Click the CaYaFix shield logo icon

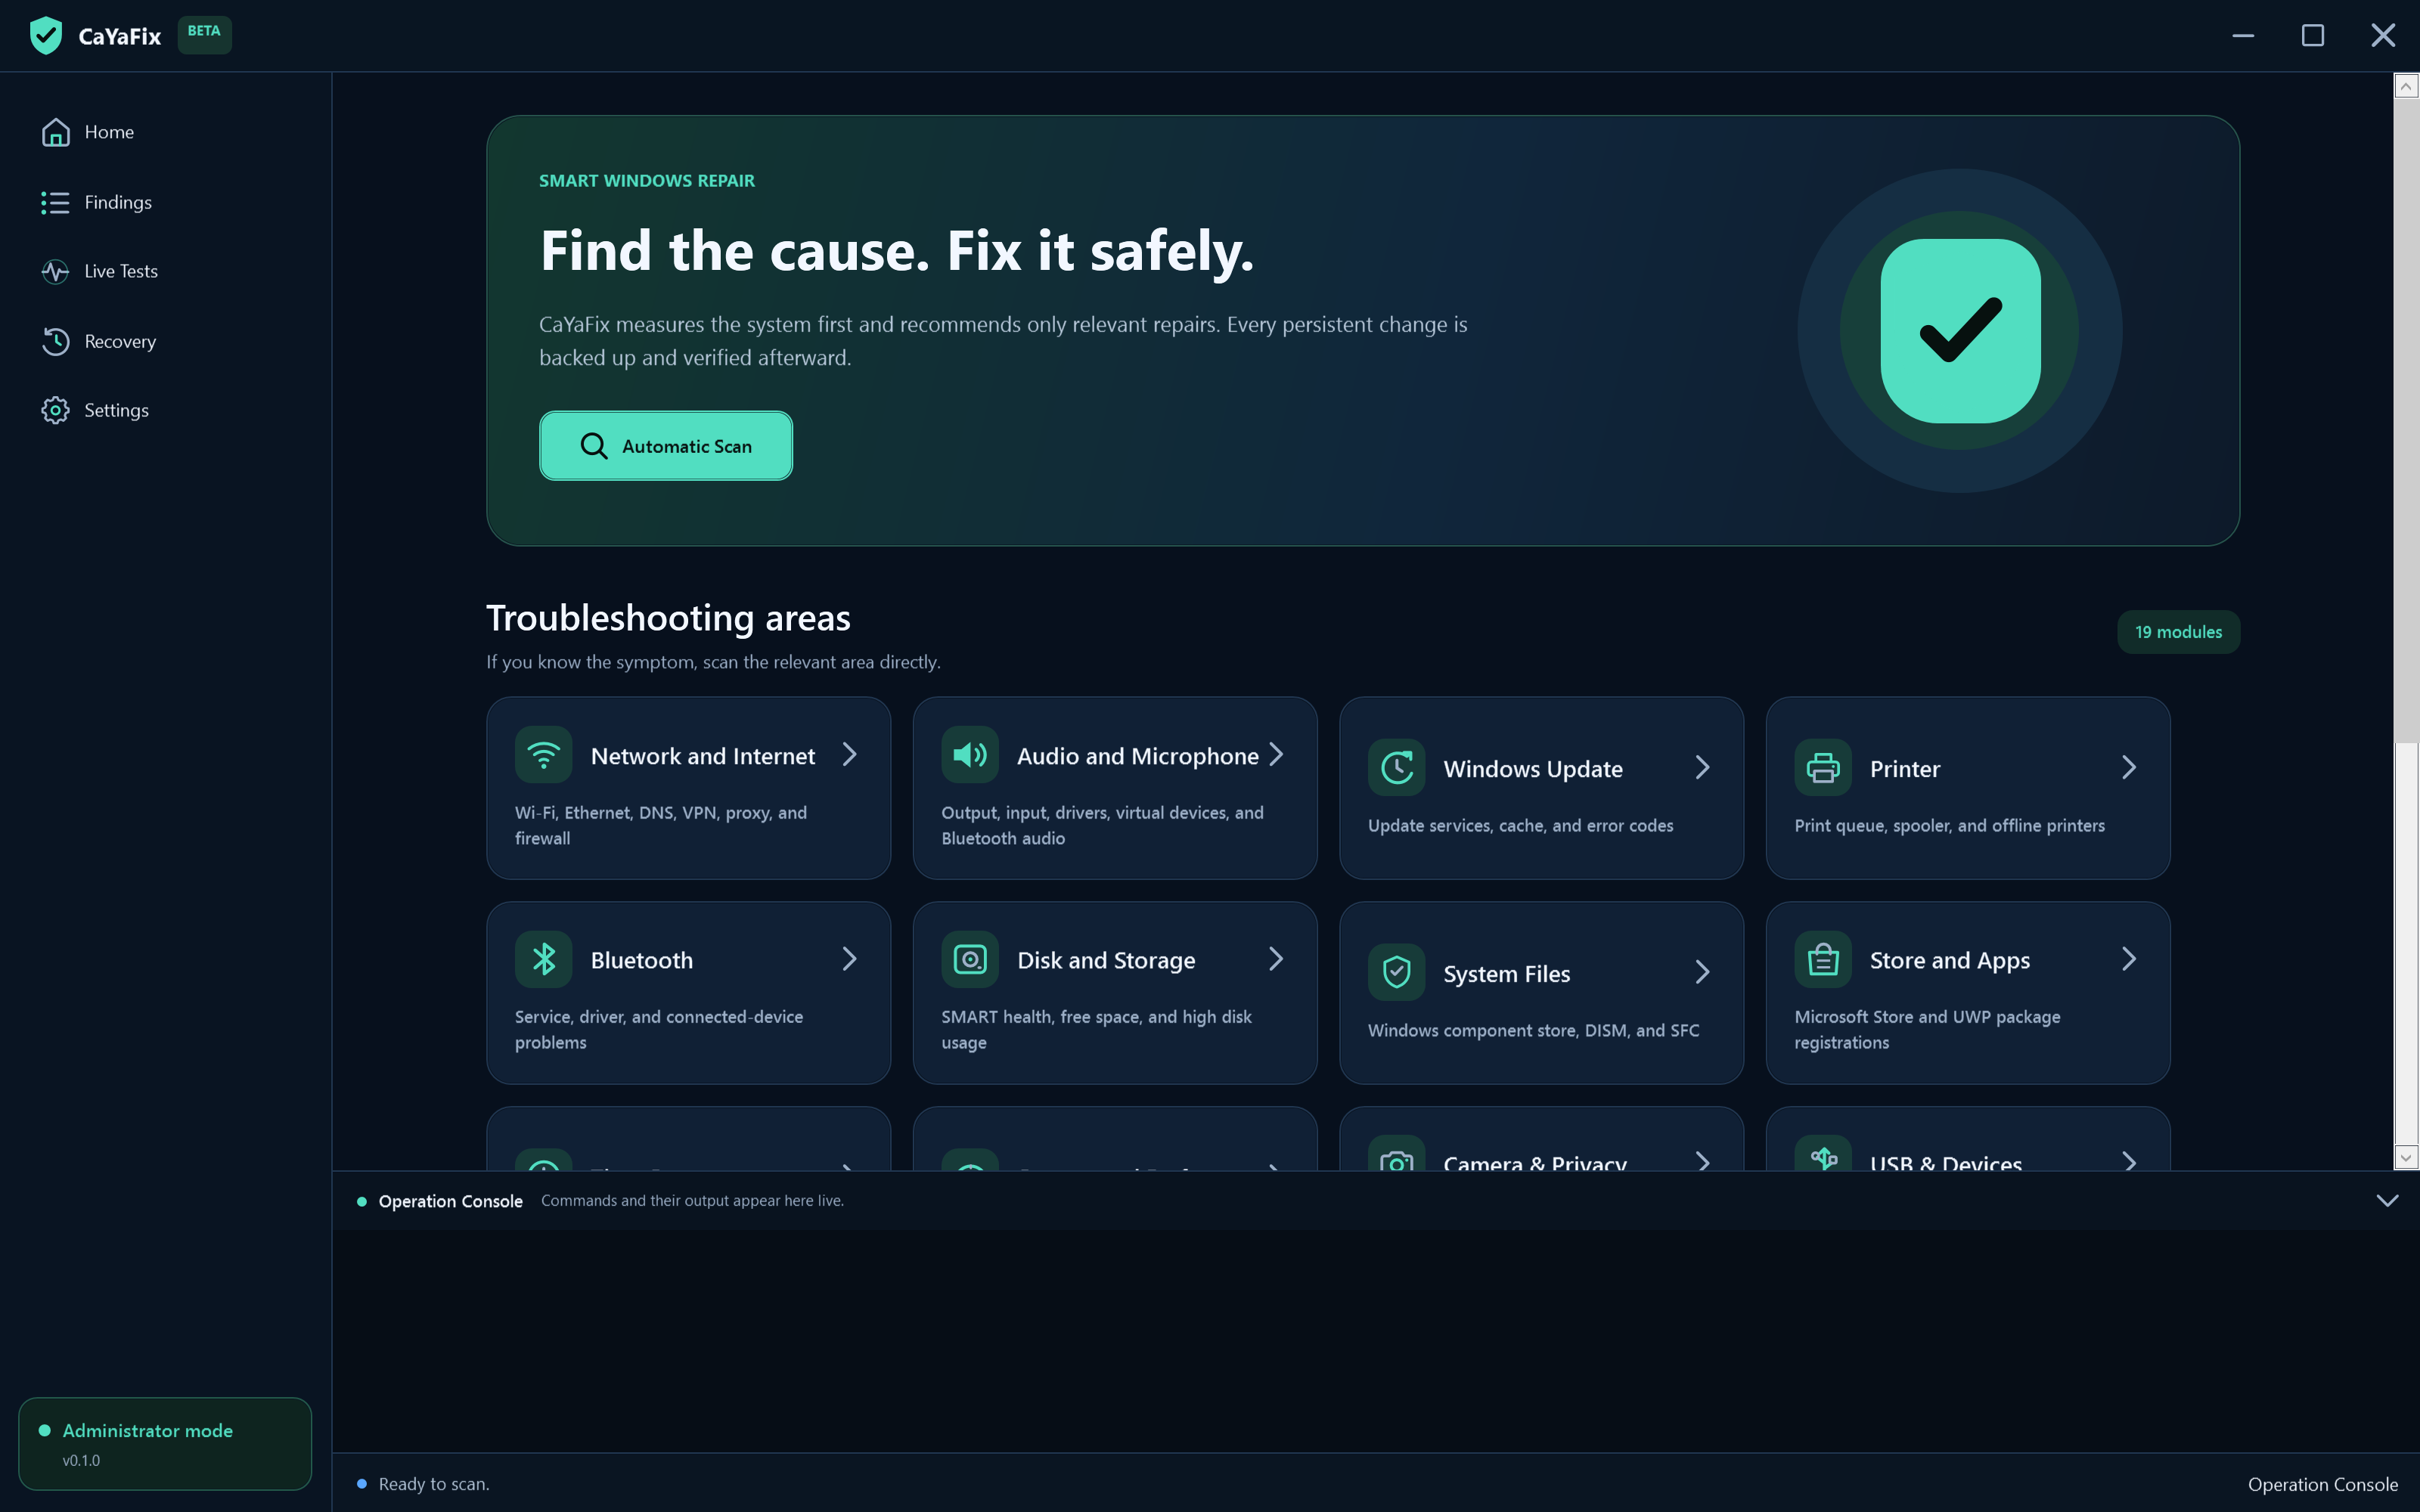46,36
